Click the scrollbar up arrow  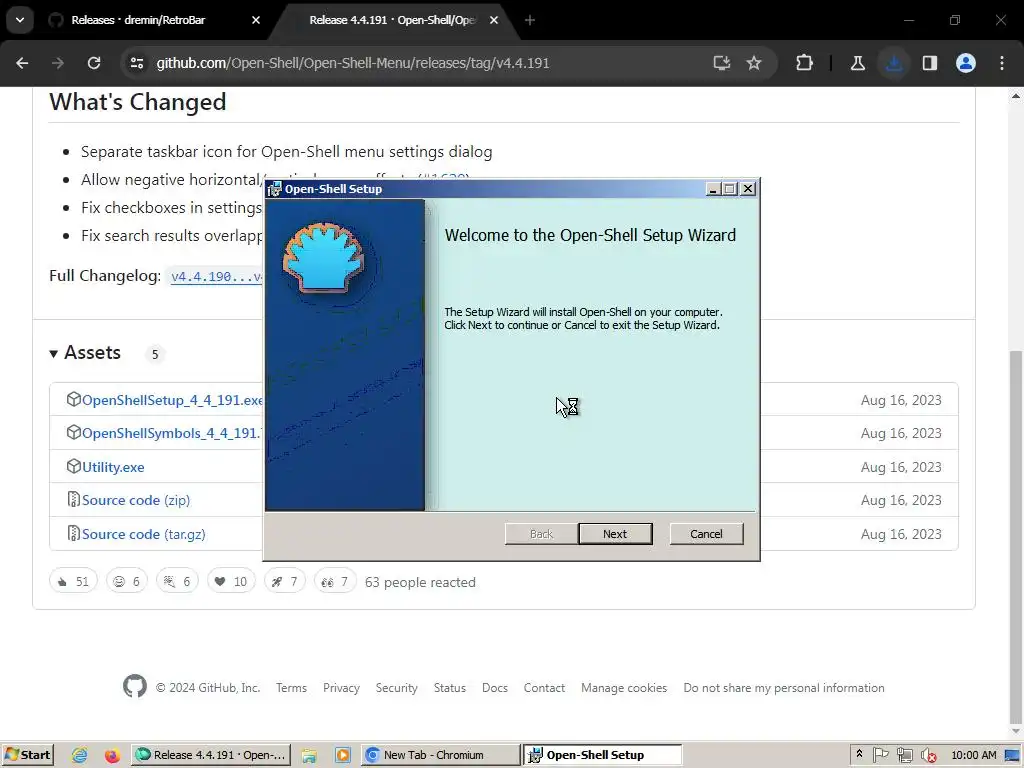click(1015, 95)
